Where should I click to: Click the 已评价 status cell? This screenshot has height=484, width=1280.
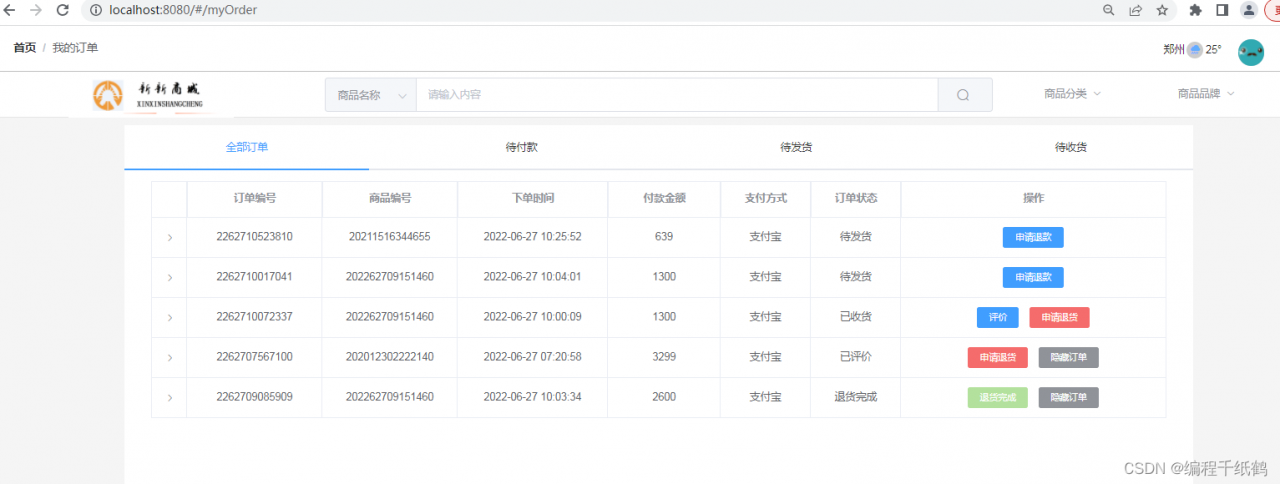point(856,357)
